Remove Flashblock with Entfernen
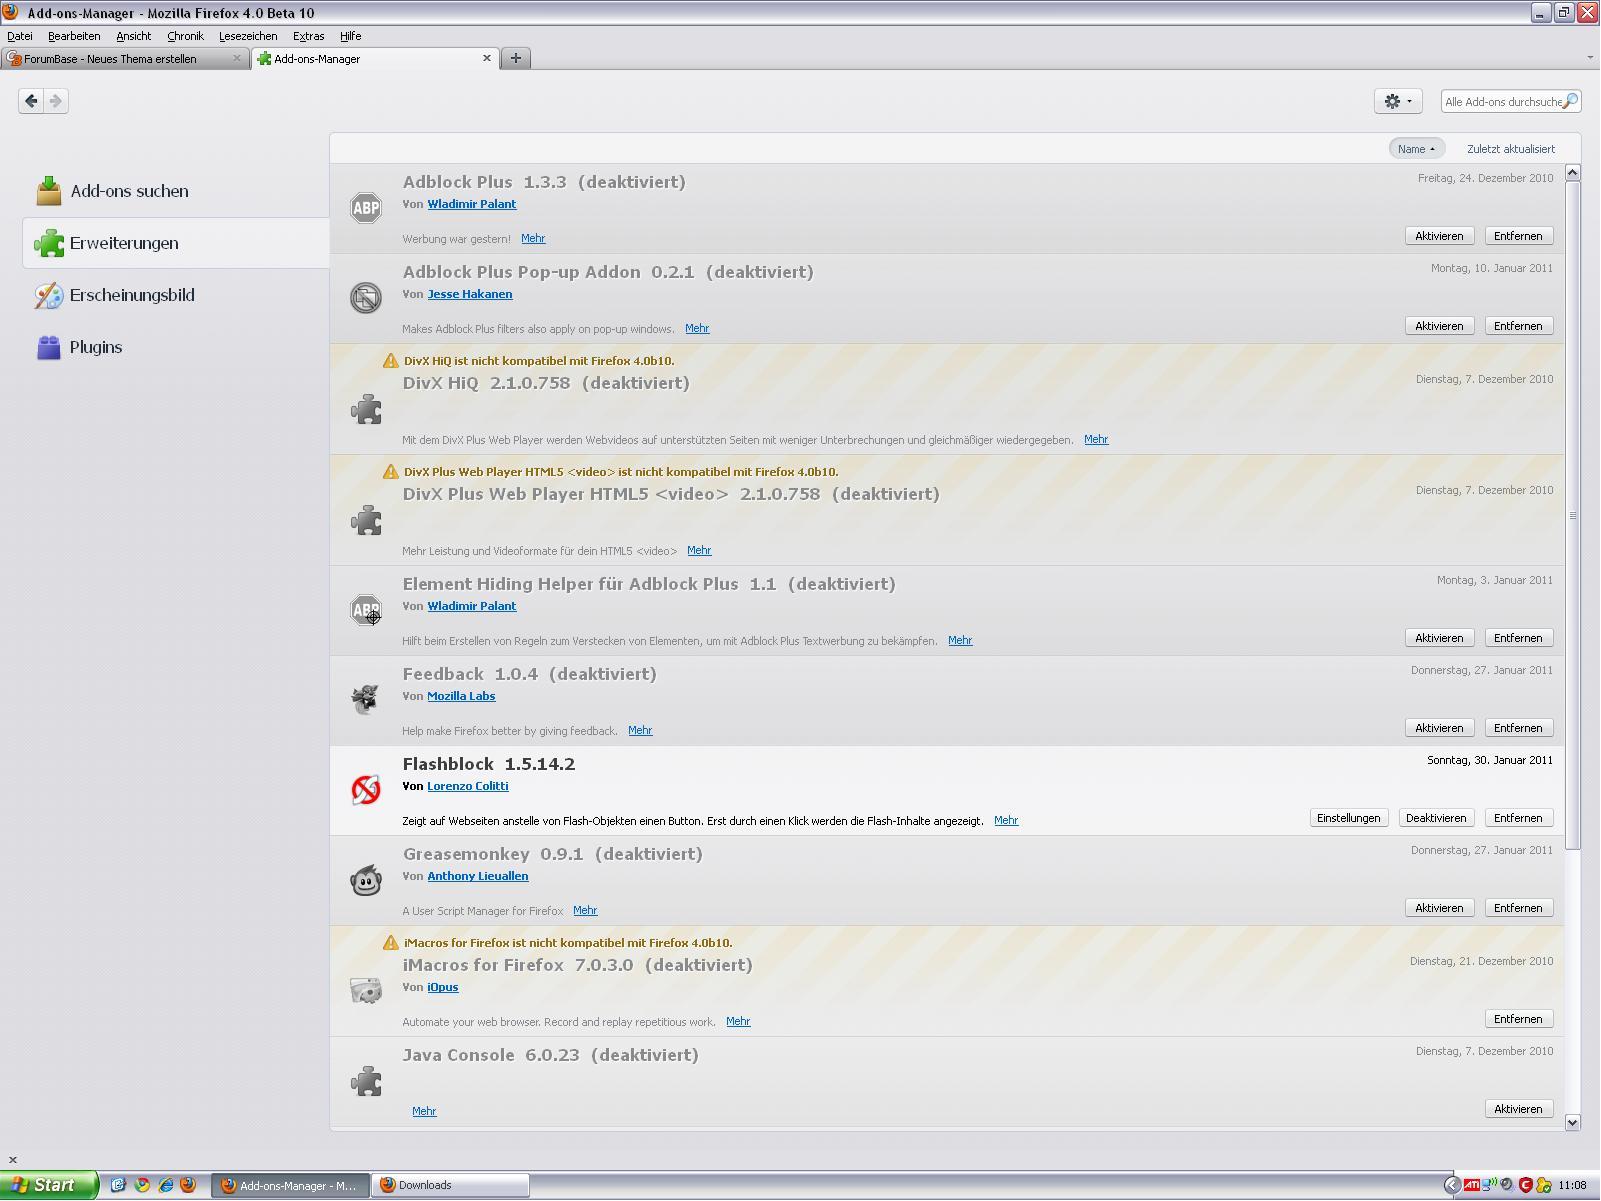 (1518, 818)
